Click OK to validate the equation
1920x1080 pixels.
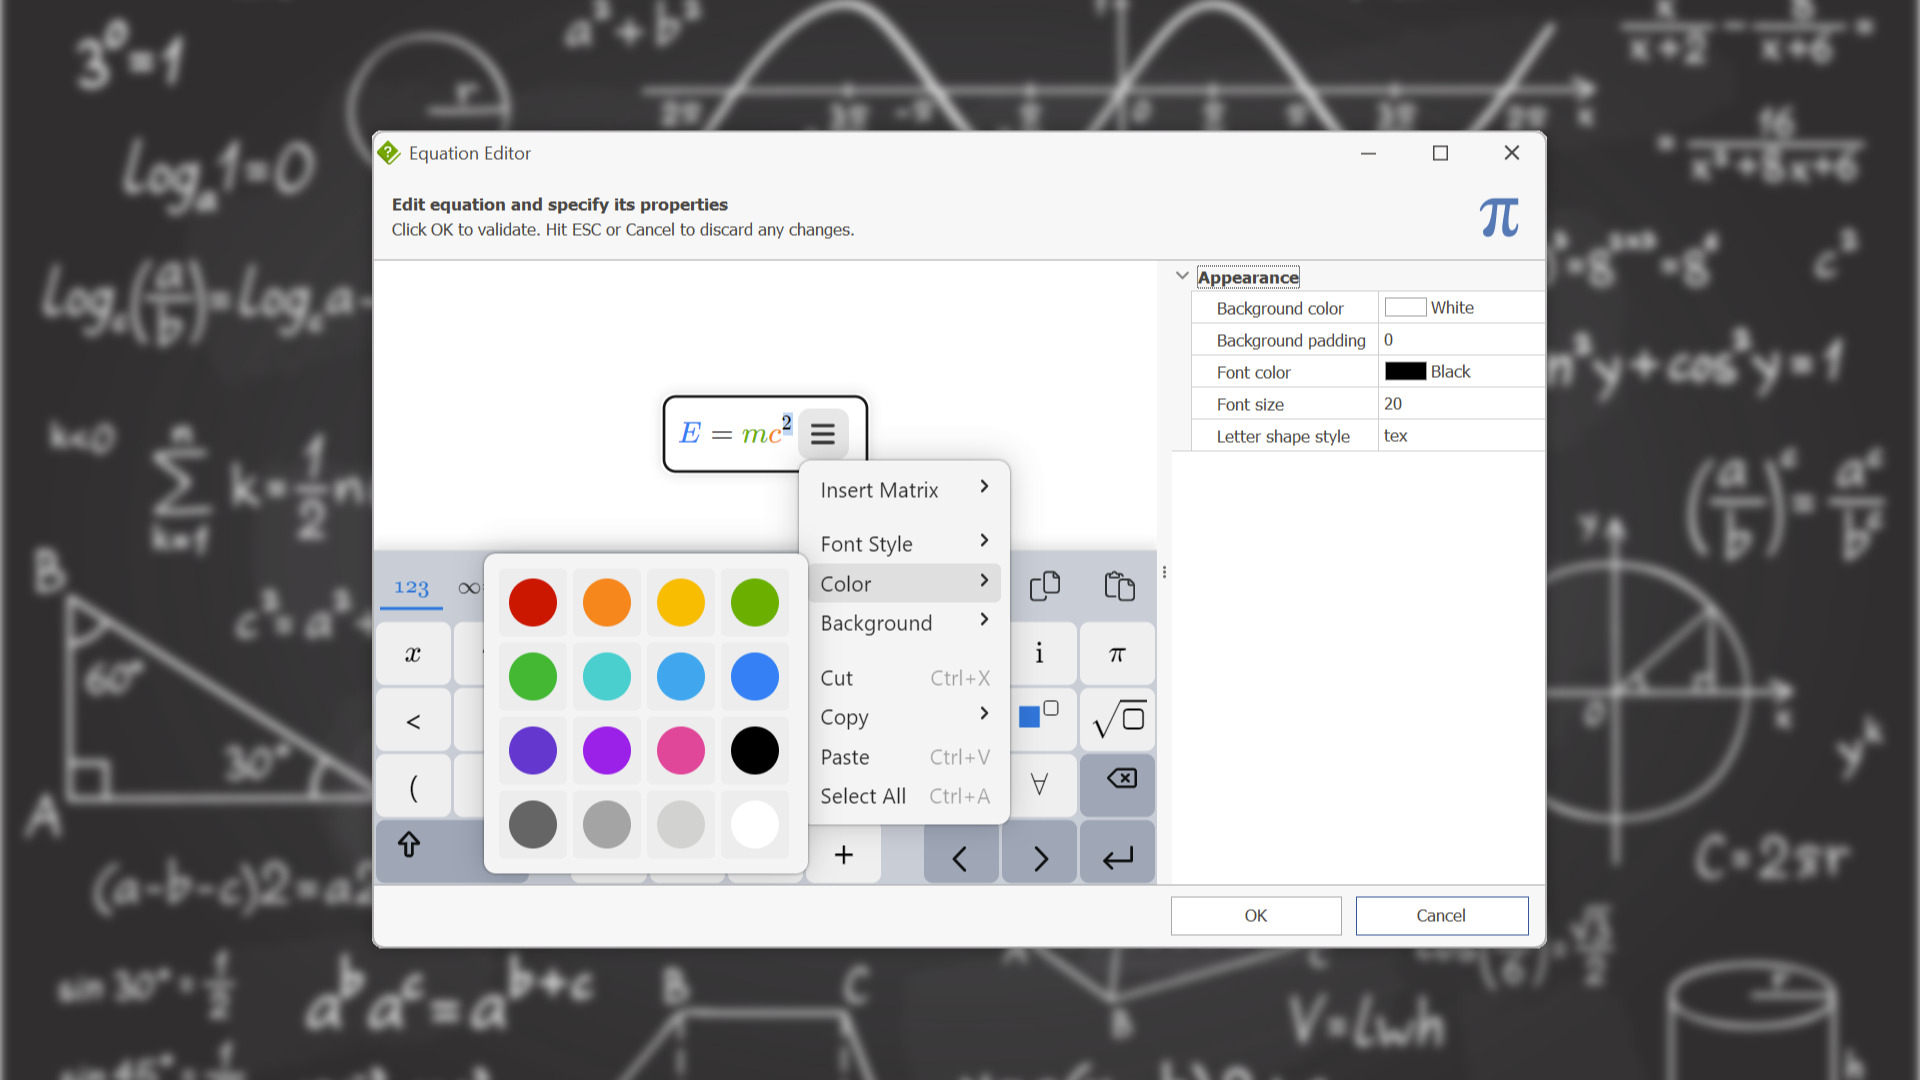[1256, 916]
